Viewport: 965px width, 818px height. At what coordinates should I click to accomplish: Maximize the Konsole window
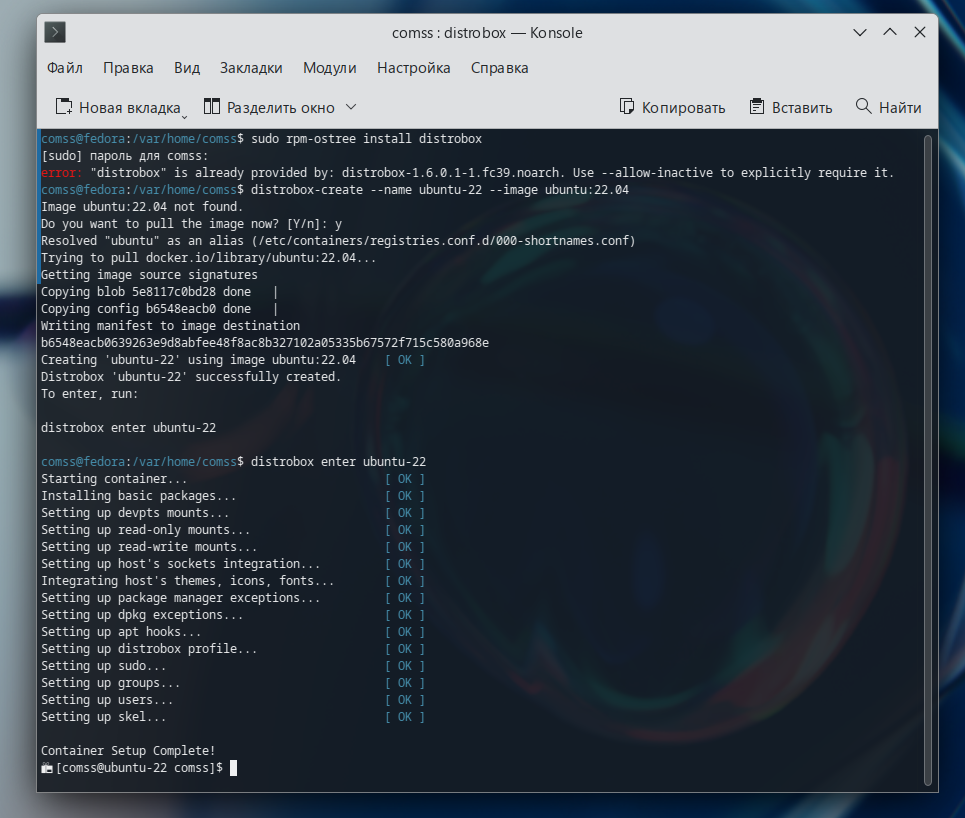[890, 32]
